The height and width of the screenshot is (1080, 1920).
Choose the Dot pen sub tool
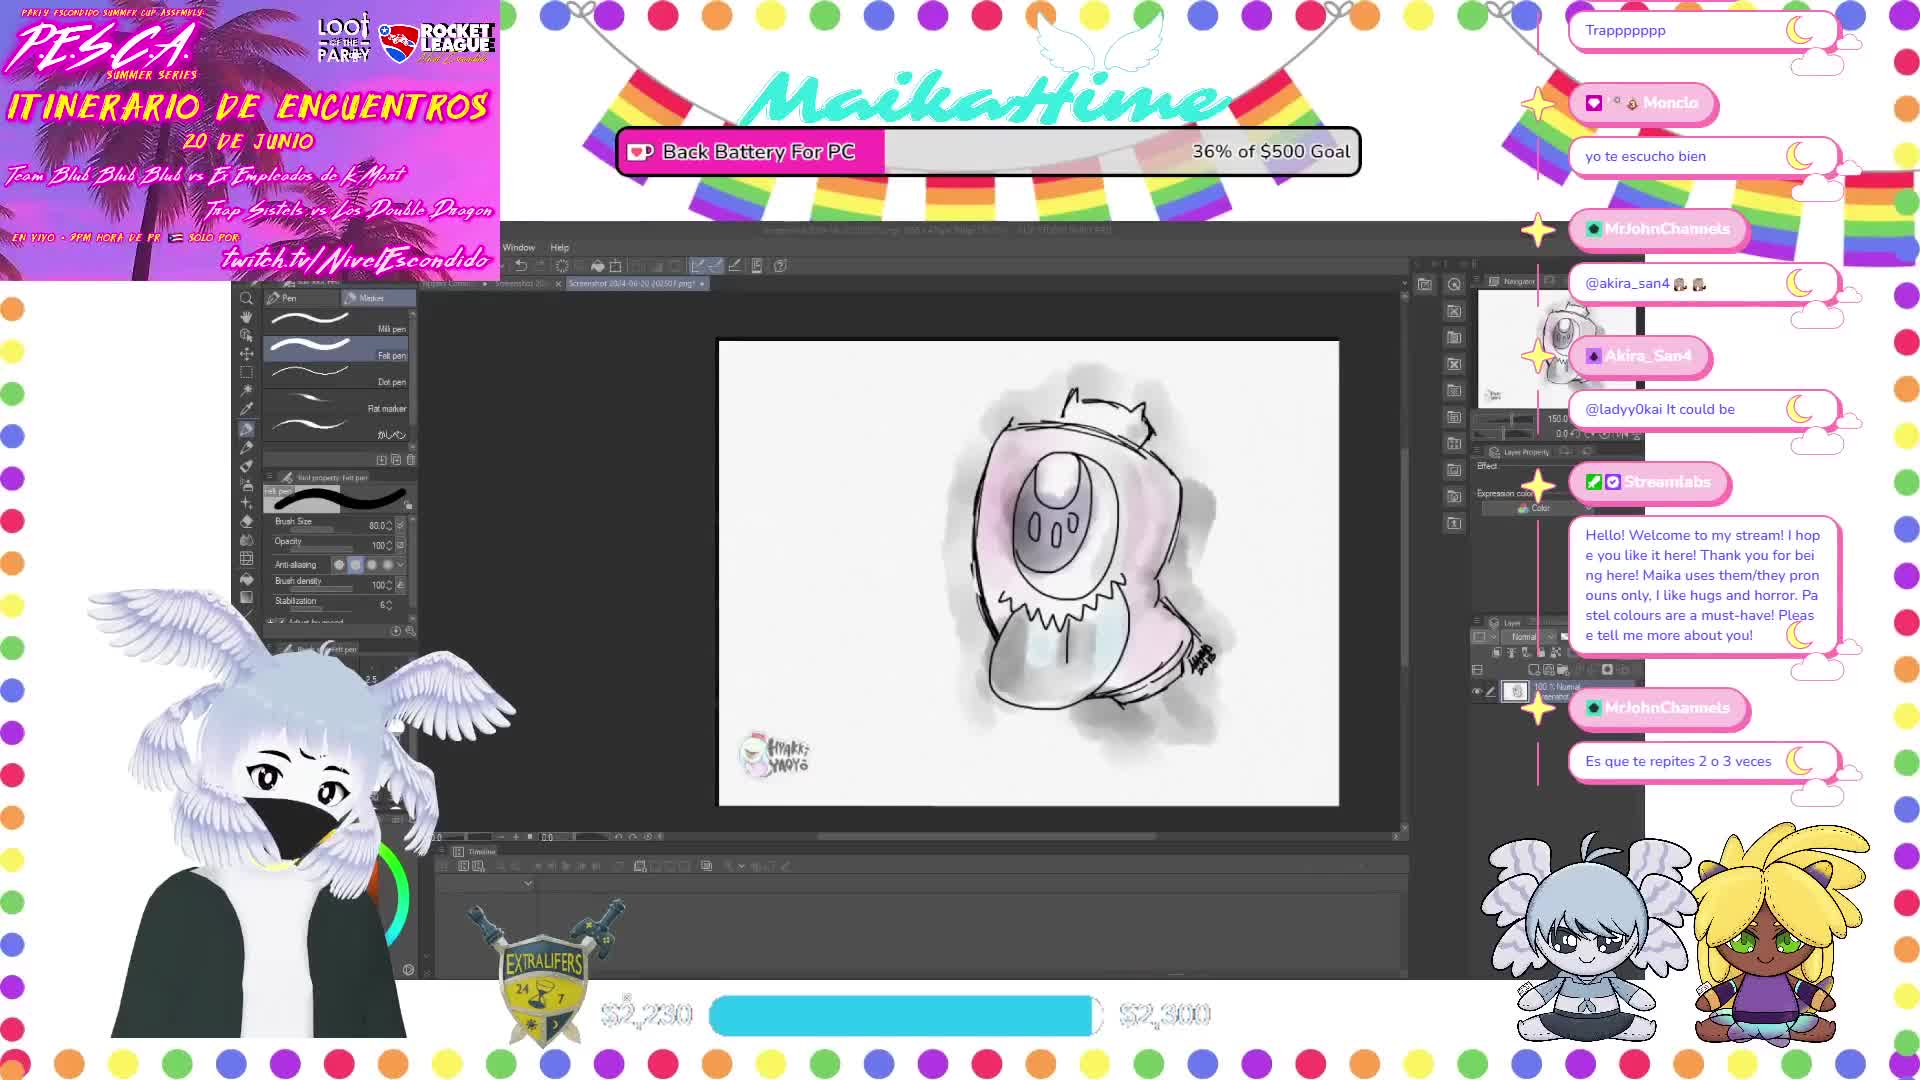(335, 374)
